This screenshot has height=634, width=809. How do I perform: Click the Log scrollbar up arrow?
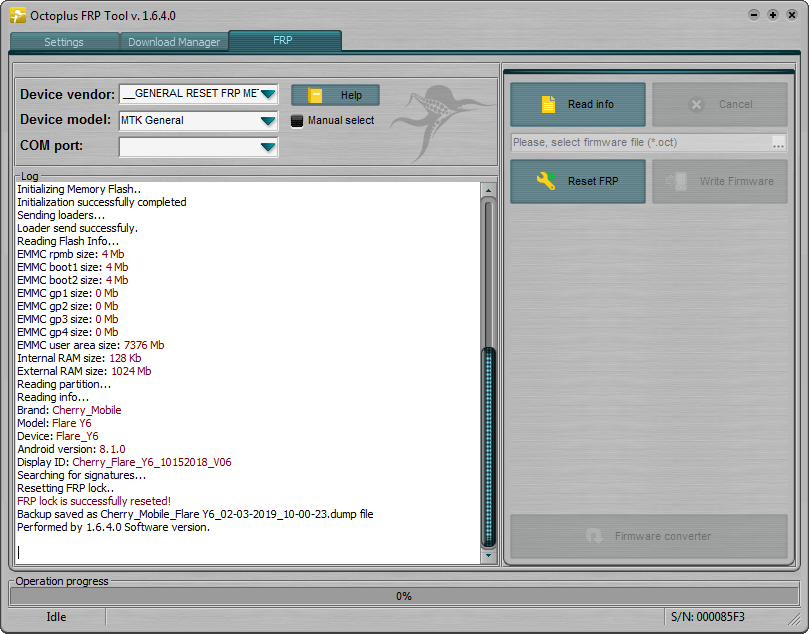click(x=488, y=190)
